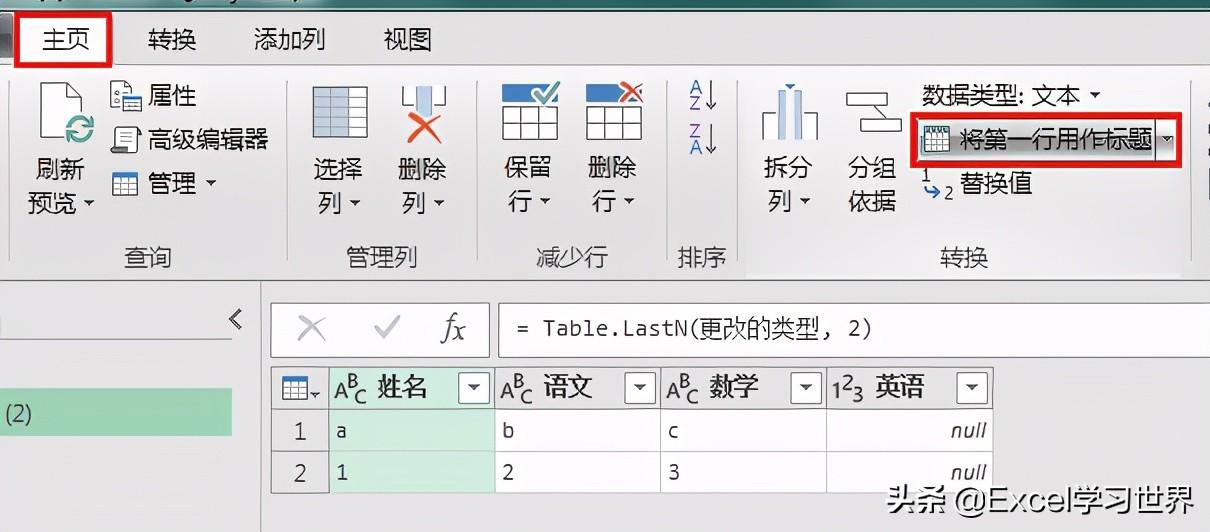This screenshot has height=532, width=1210.
Task: Click the Remove Rows (删除行) icon
Action: [613, 112]
